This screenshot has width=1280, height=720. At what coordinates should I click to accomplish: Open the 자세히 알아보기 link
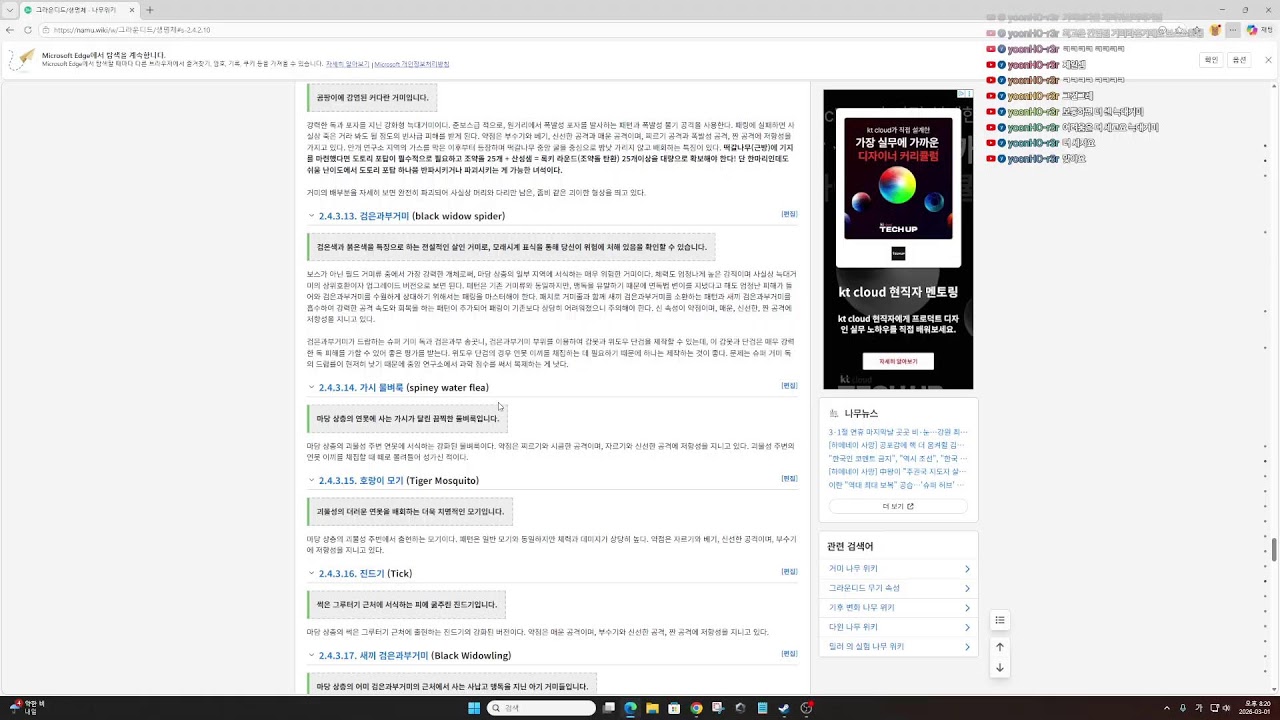click(x=347, y=64)
